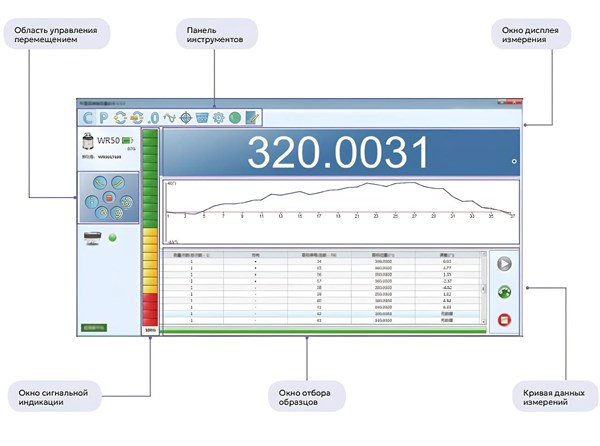
Task: Click the basket-shaped toolbar icon
Action: pos(202,118)
